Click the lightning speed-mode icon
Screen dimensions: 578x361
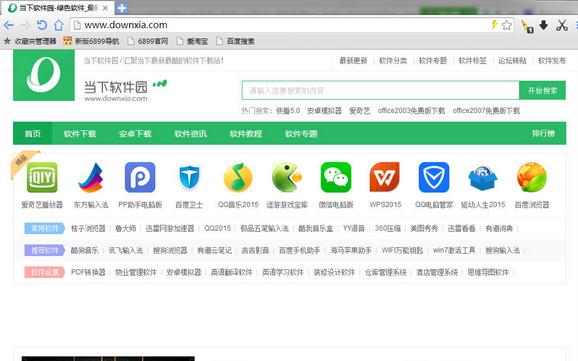[494, 25]
